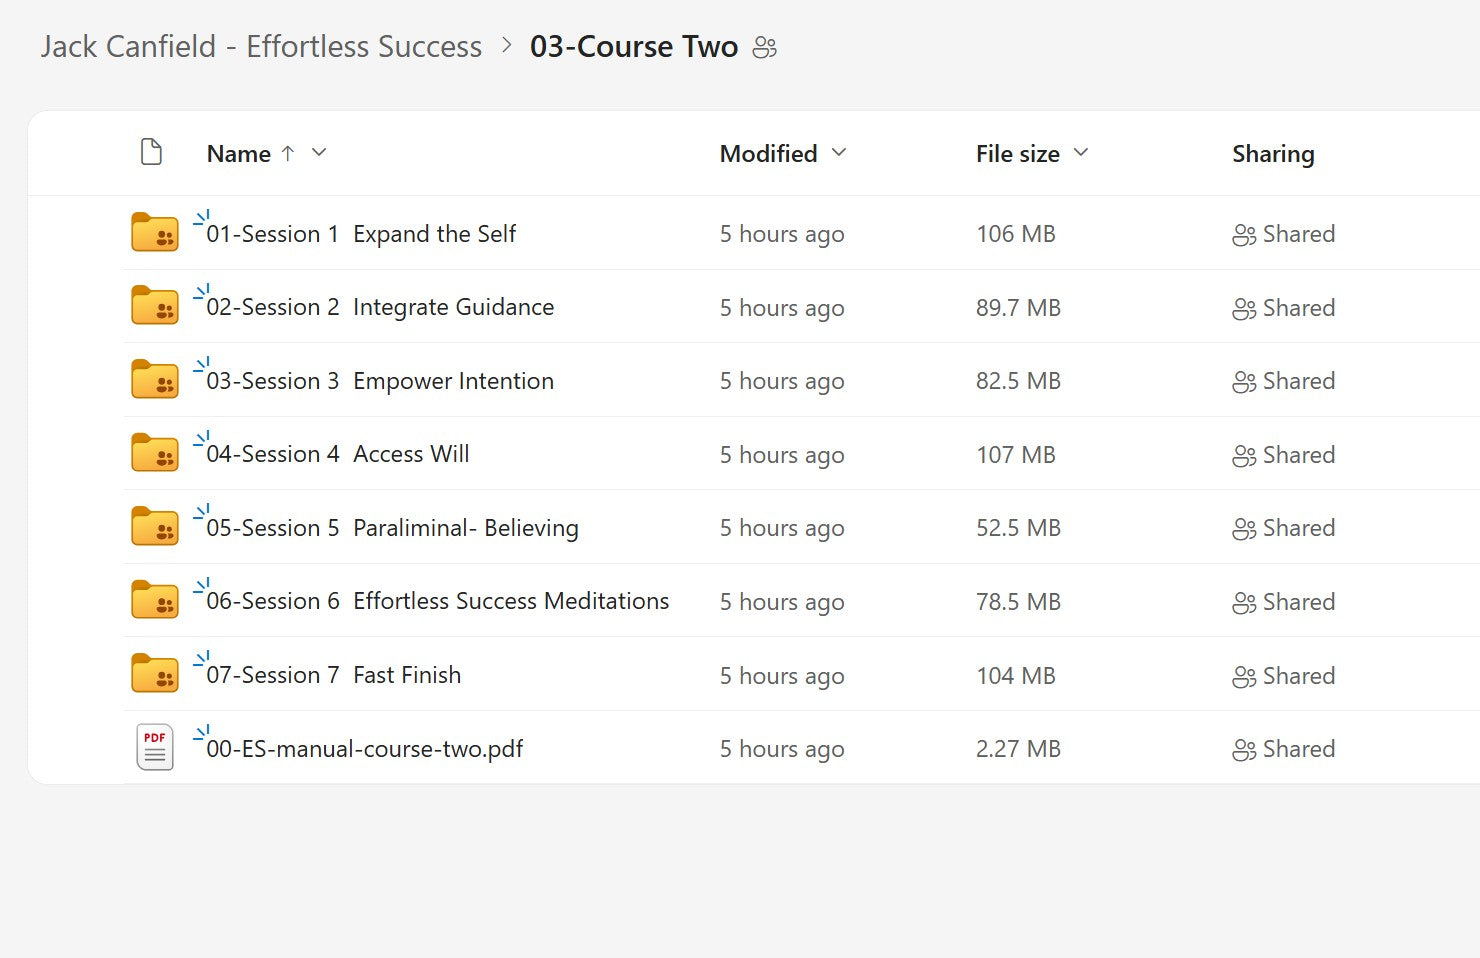Click the 03-Course Two breadcrumb title

pos(636,46)
